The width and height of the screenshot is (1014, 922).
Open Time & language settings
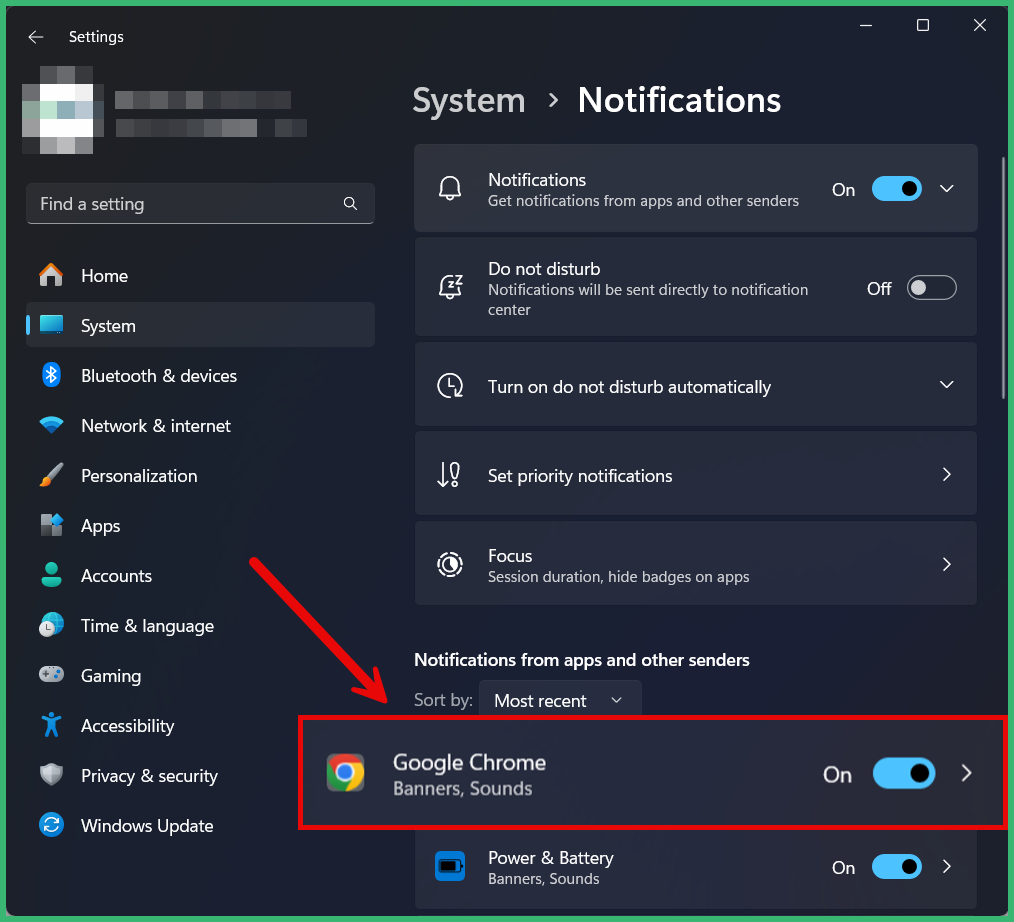point(200,625)
